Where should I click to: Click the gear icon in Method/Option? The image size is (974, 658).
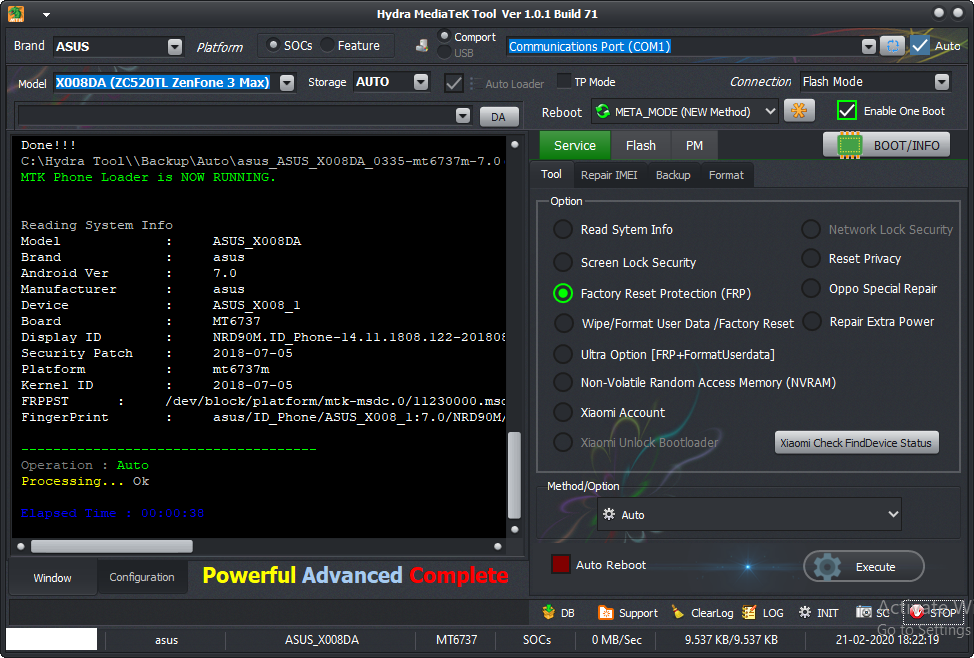pyautogui.click(x=609, y=514)
